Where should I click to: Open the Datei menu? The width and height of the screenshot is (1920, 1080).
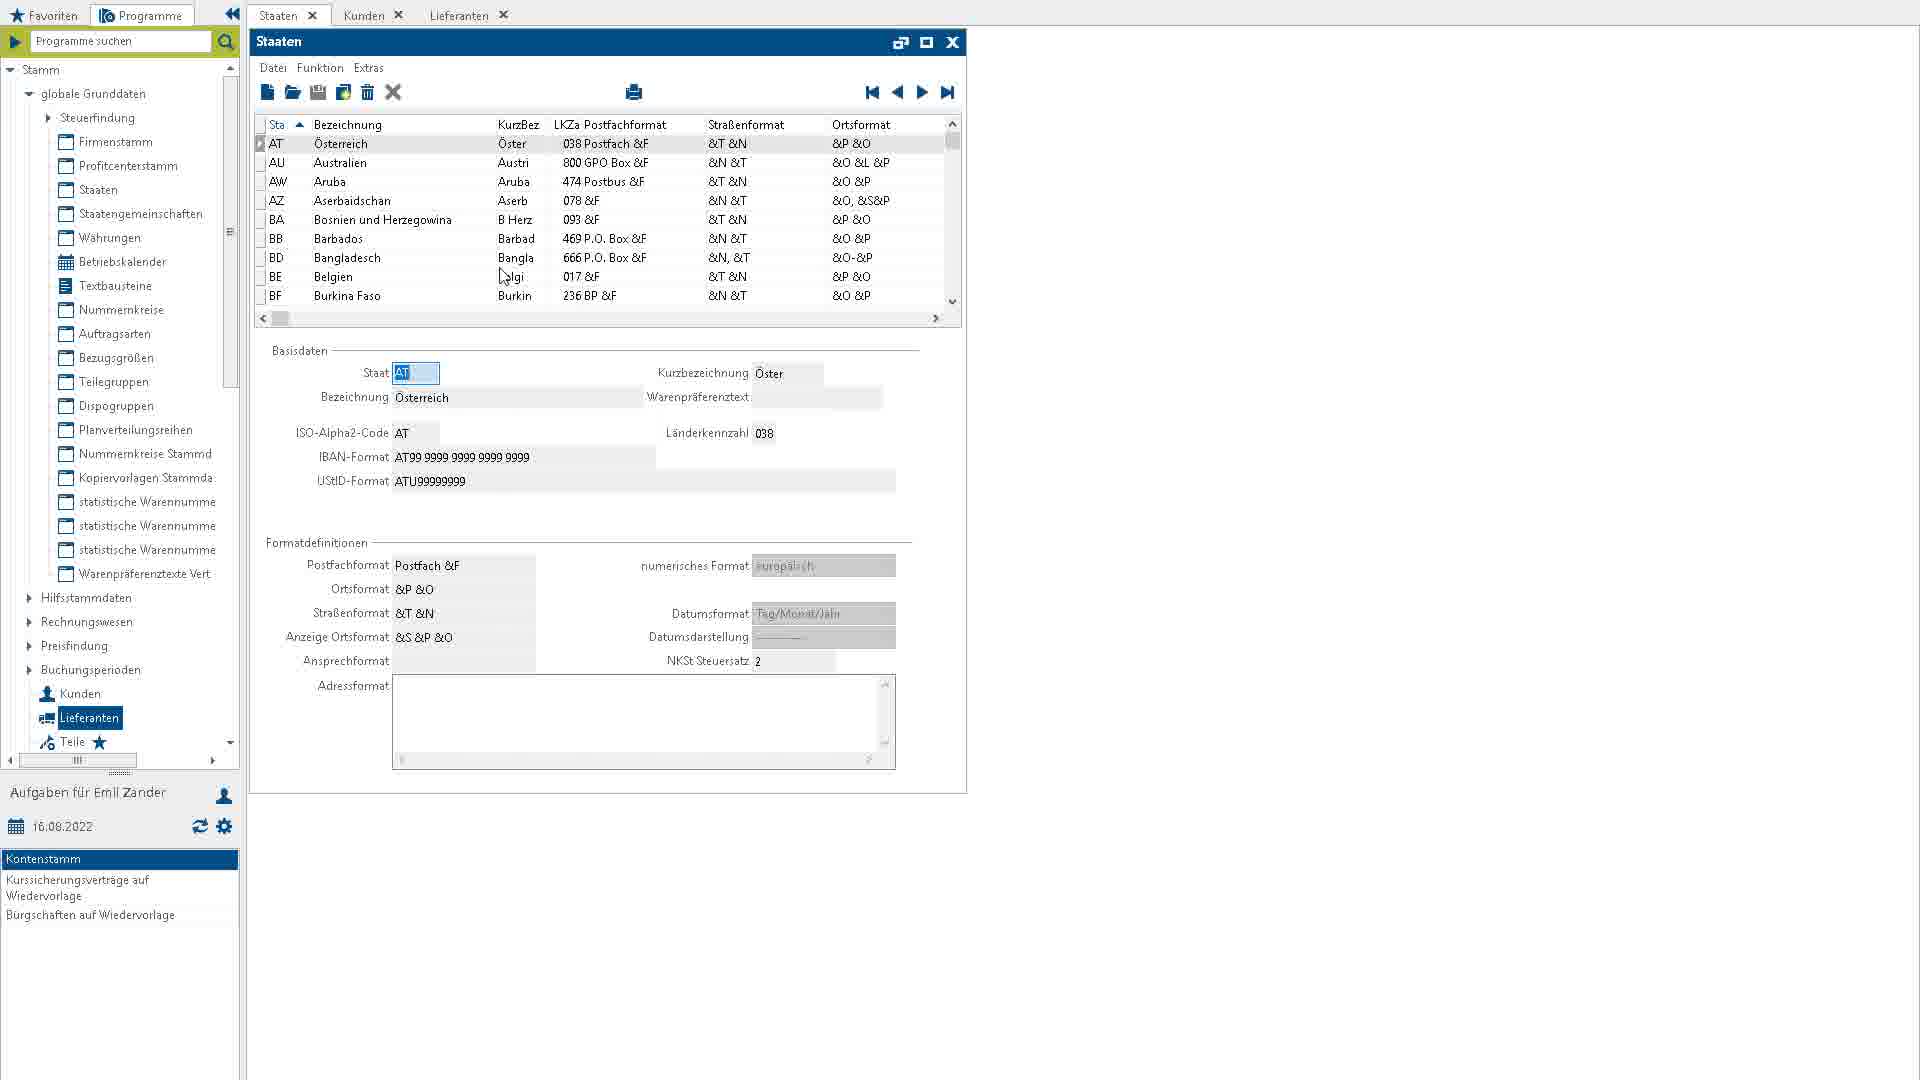coord(273,68)
